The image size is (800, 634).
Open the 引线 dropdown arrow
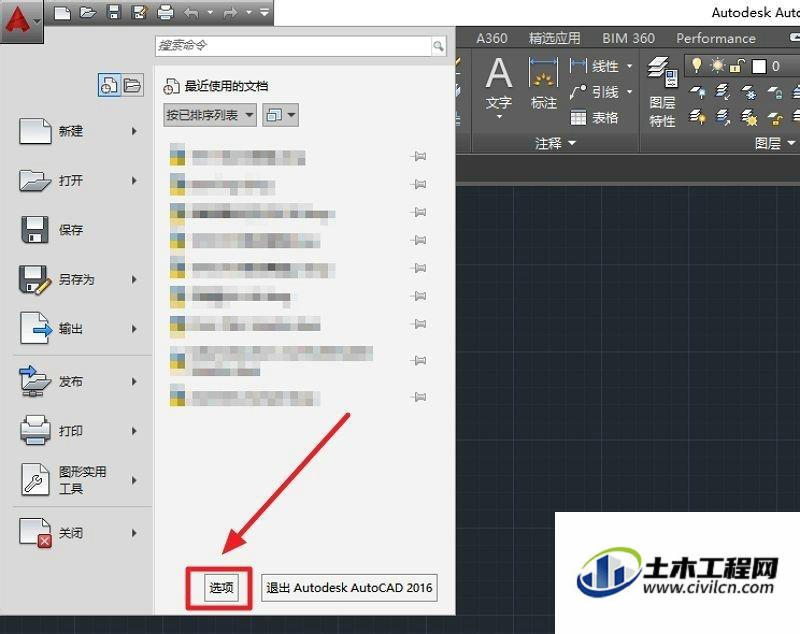coord(629,92)
